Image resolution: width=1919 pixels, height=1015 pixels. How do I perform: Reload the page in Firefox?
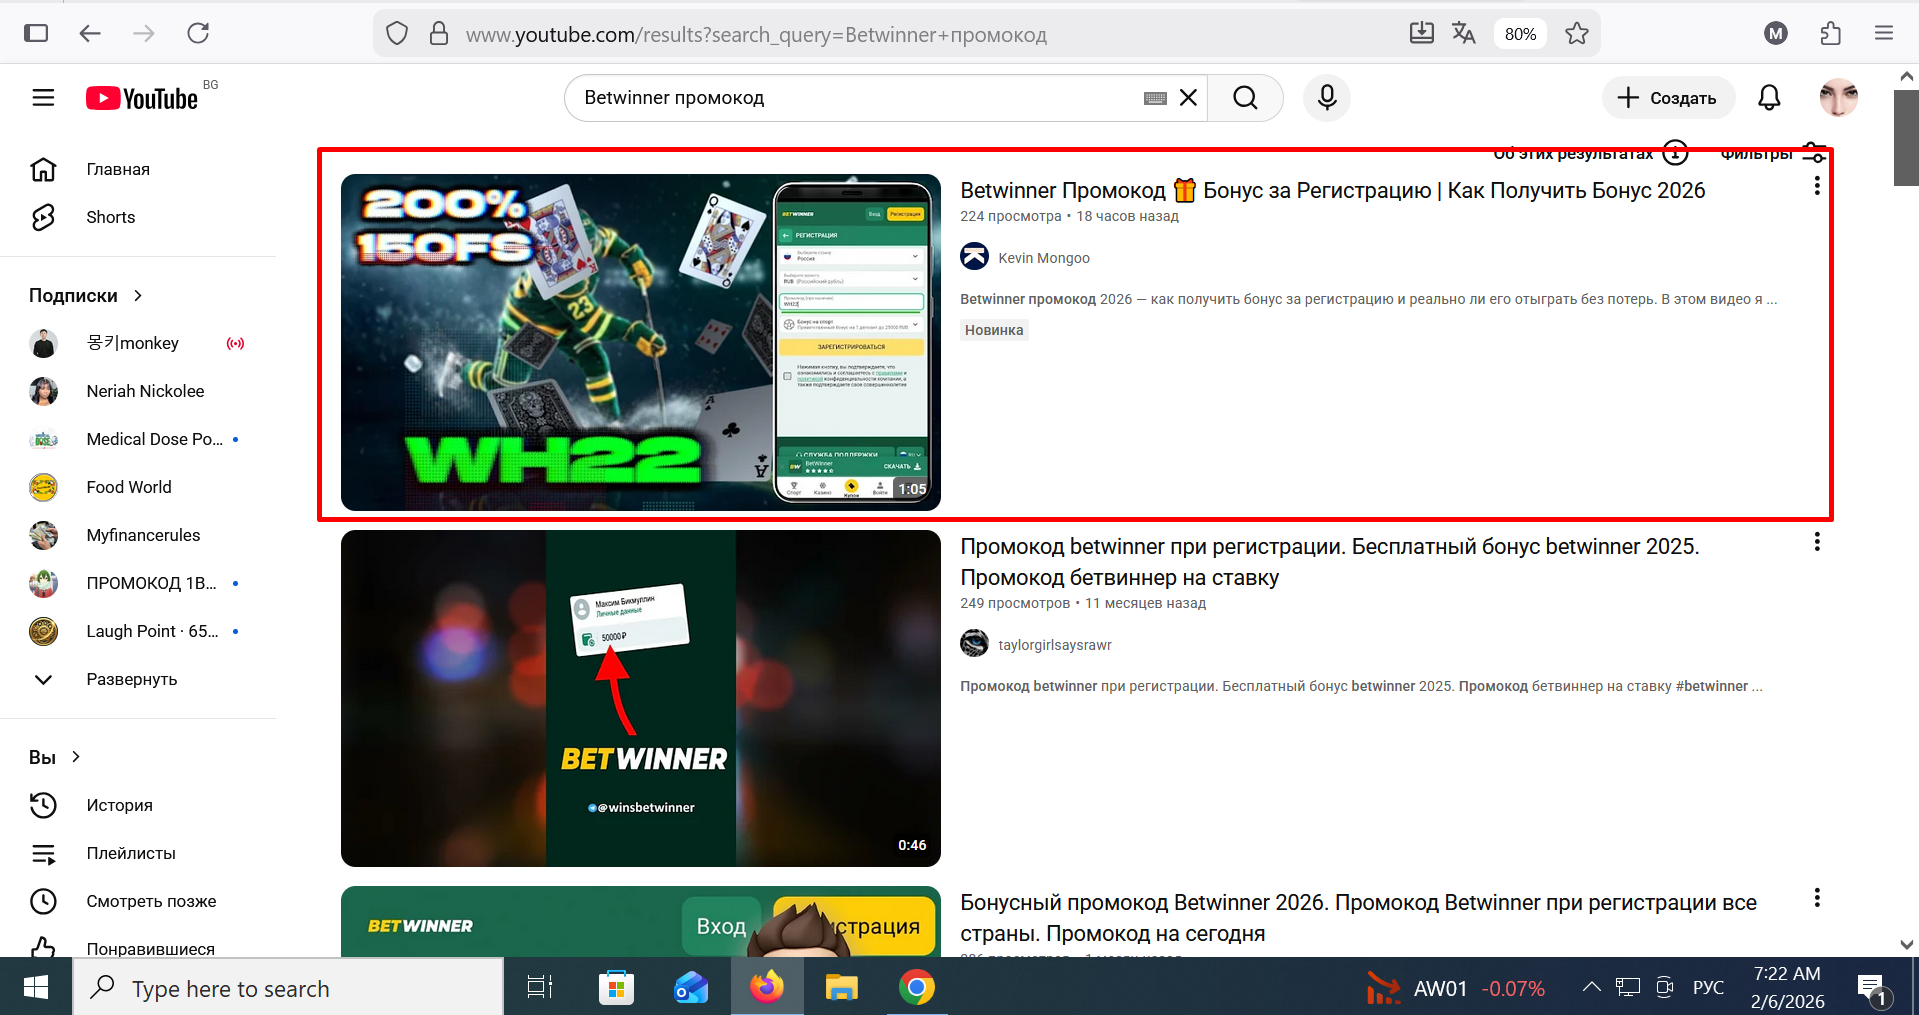tap(198, 34)
